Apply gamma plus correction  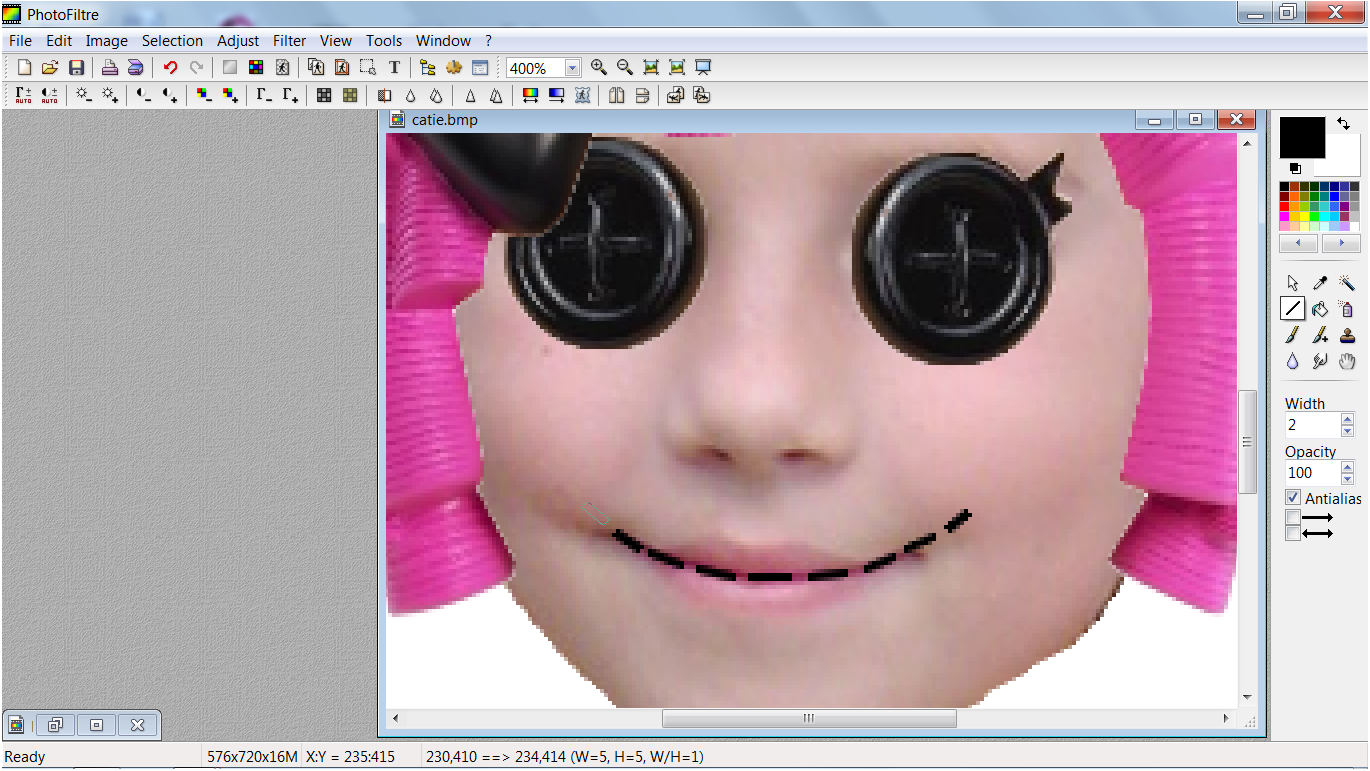coord(290,95)
